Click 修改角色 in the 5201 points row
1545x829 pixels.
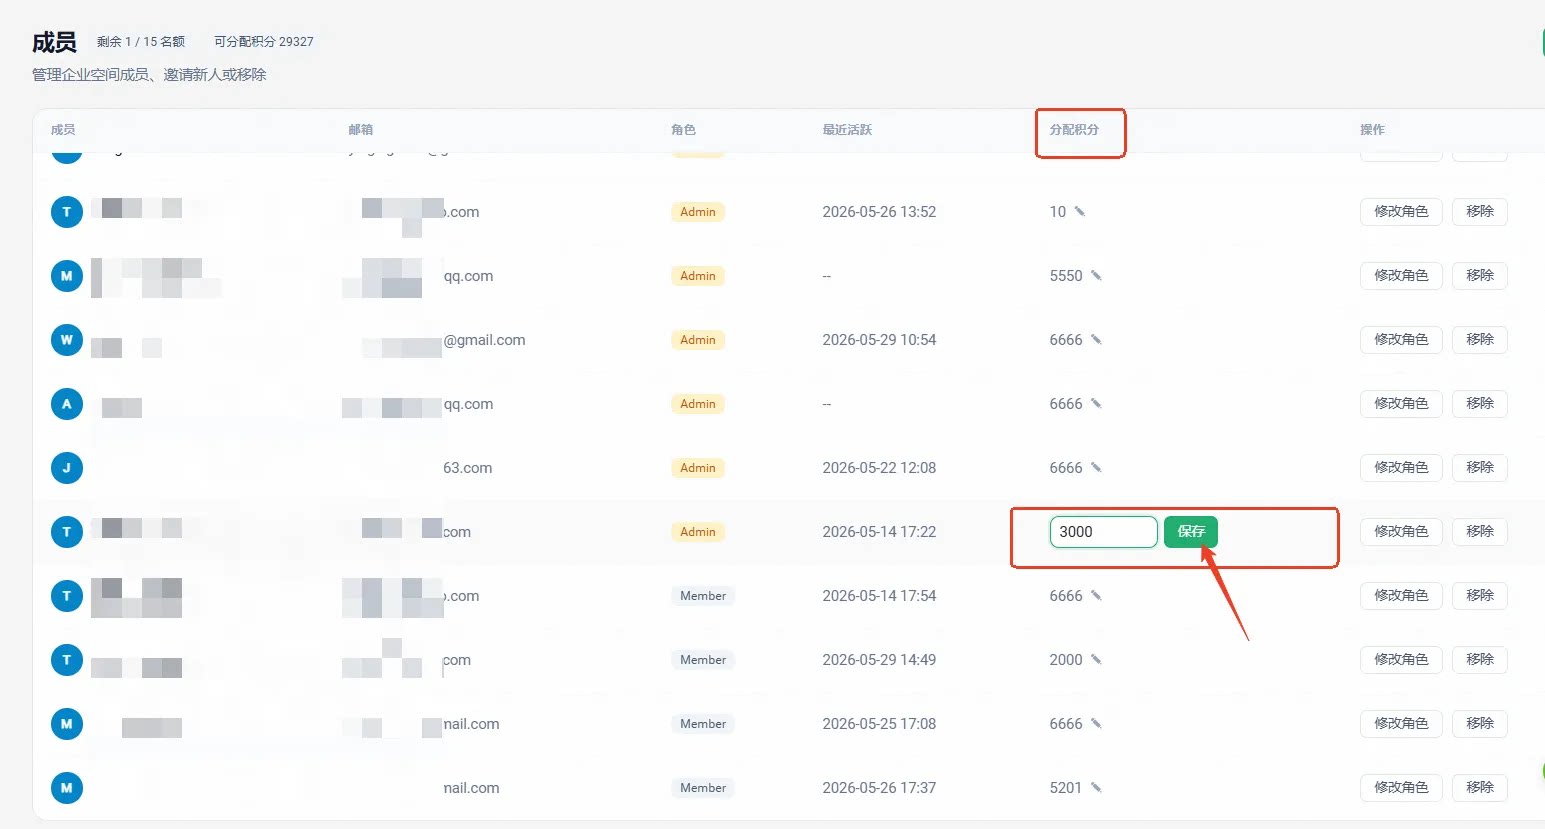(1401, 788)
